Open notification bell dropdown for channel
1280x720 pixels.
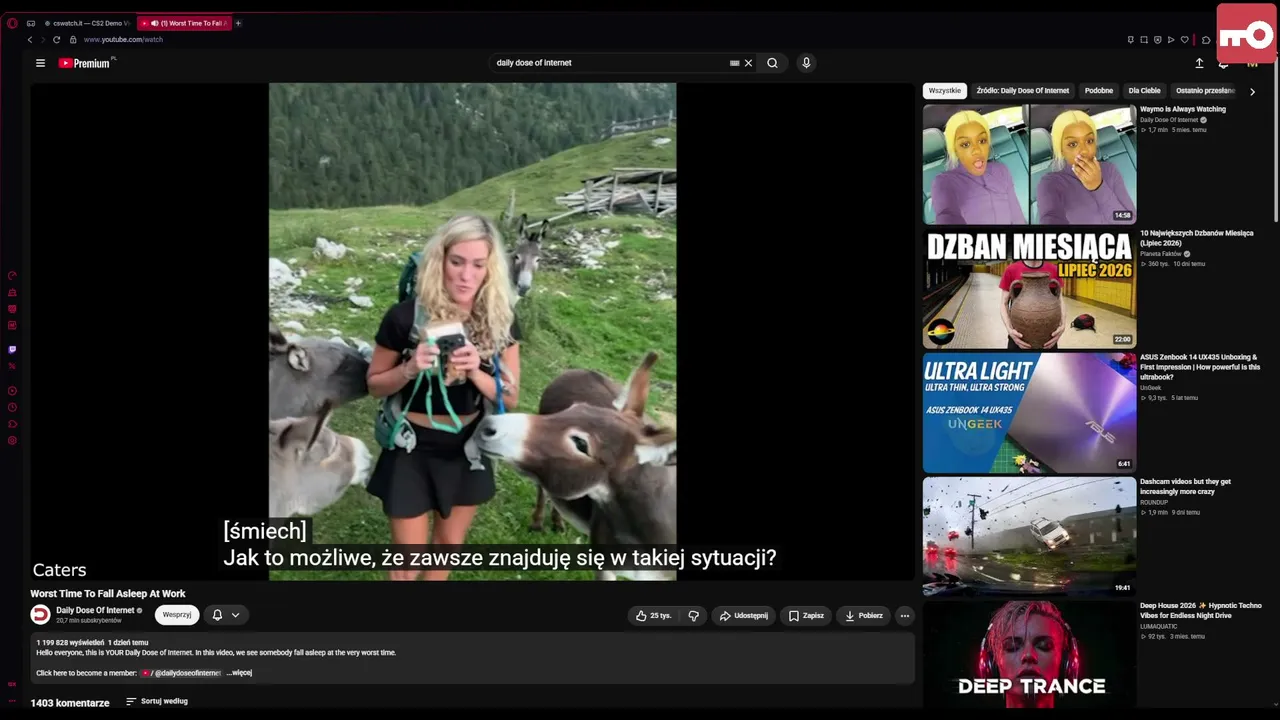[226, 615]
